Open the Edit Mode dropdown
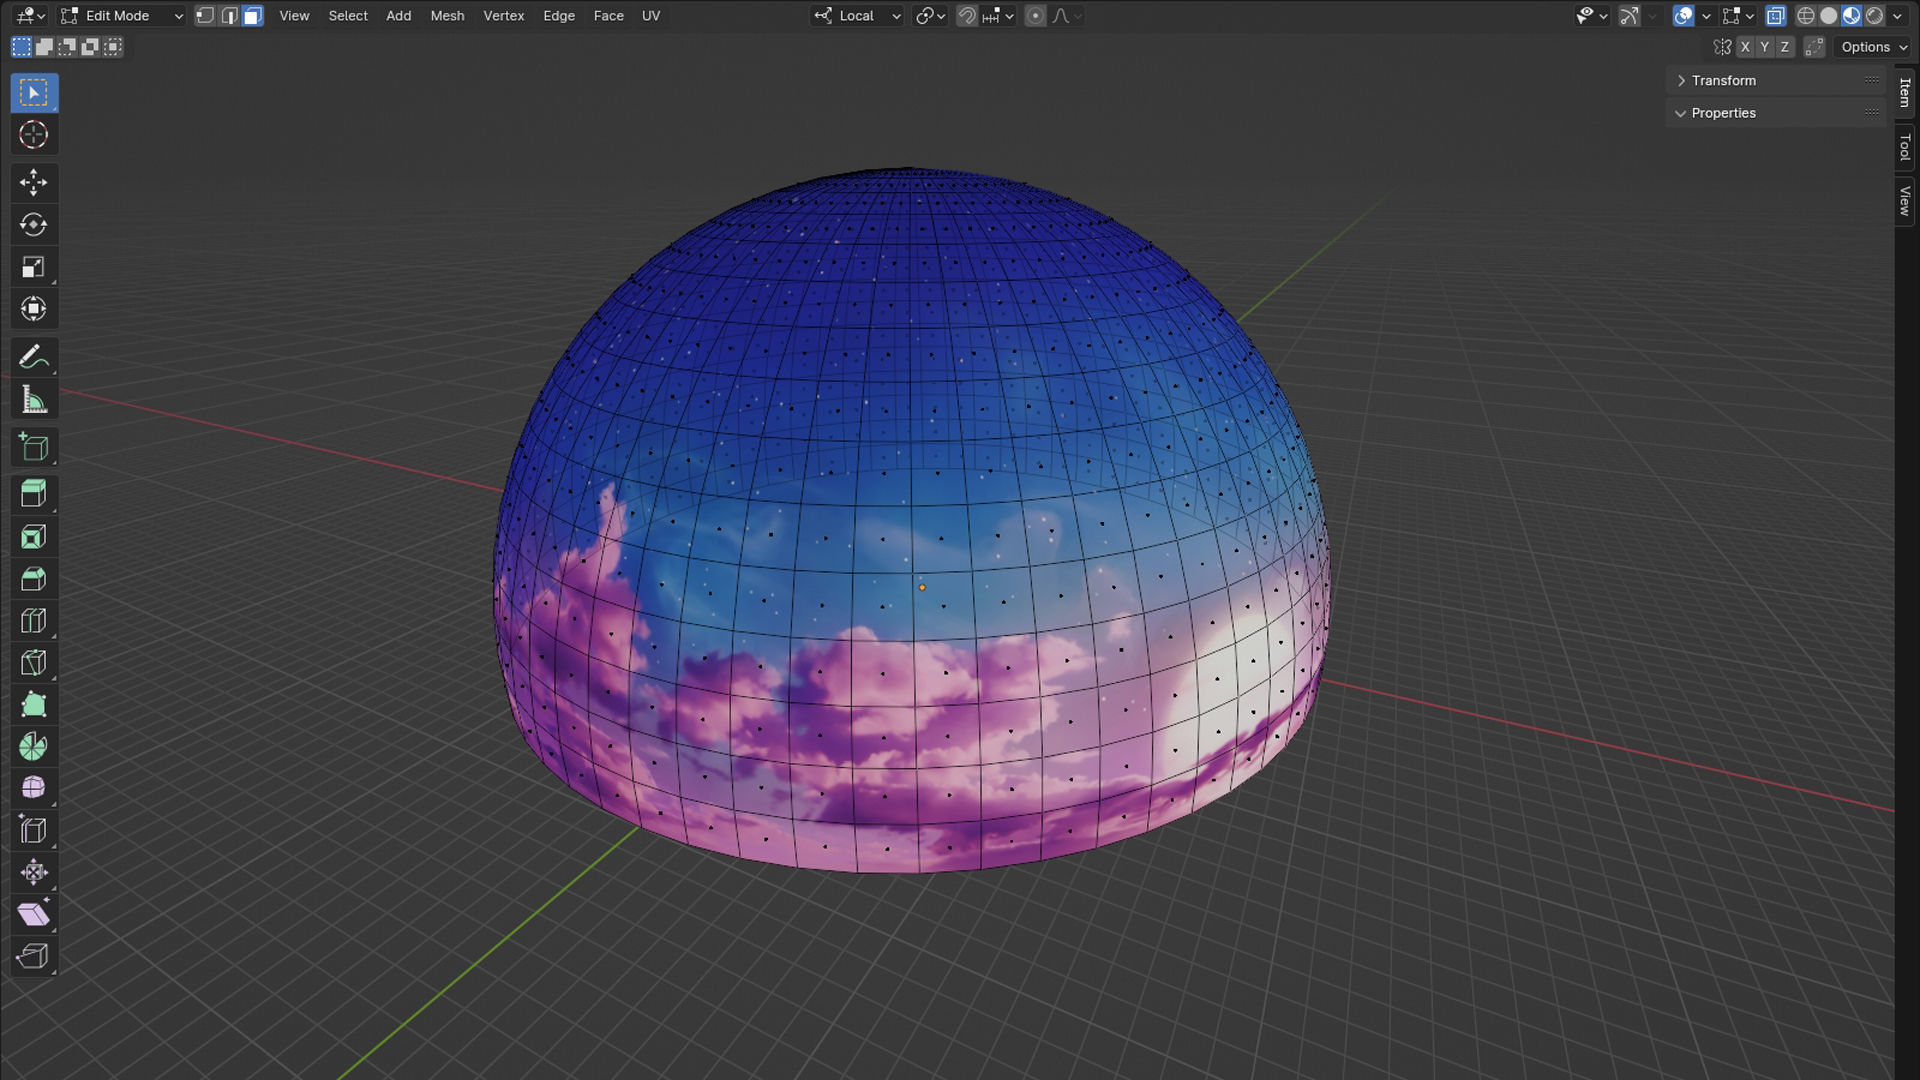The image size is (1920, 1080). (x=122, y=16)
